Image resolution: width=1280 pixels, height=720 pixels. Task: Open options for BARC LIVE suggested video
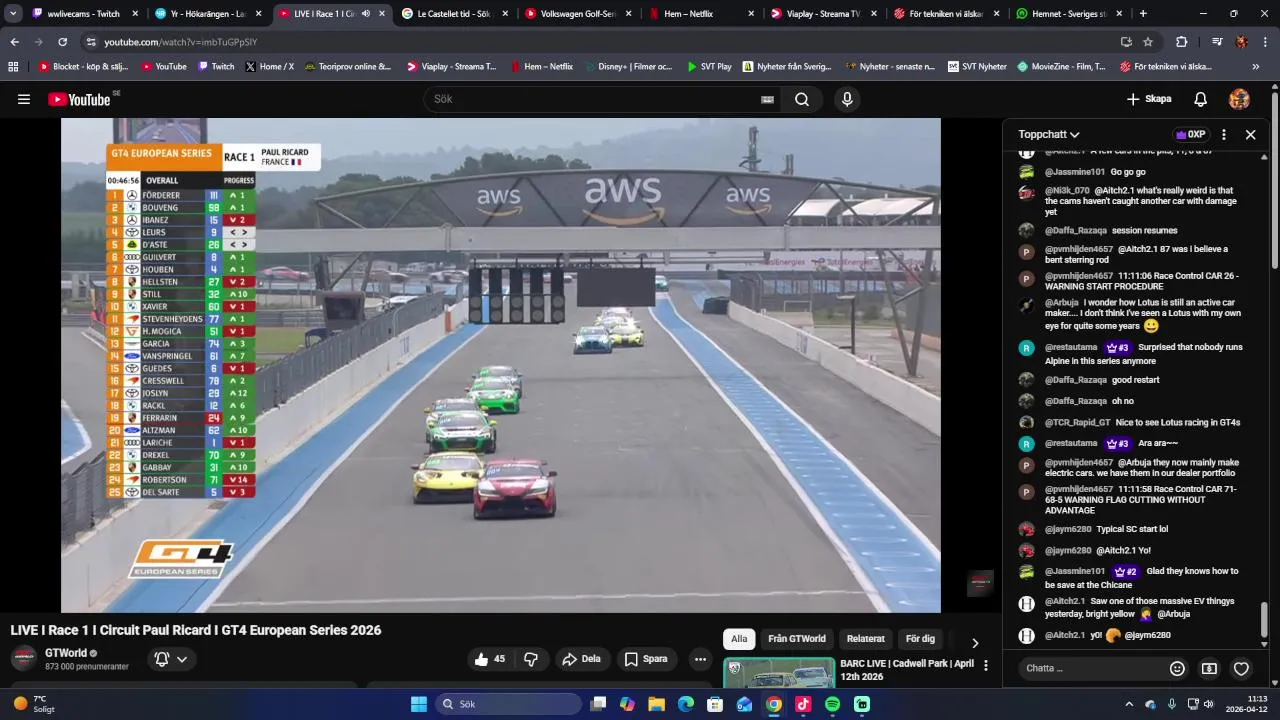point(986,665)
